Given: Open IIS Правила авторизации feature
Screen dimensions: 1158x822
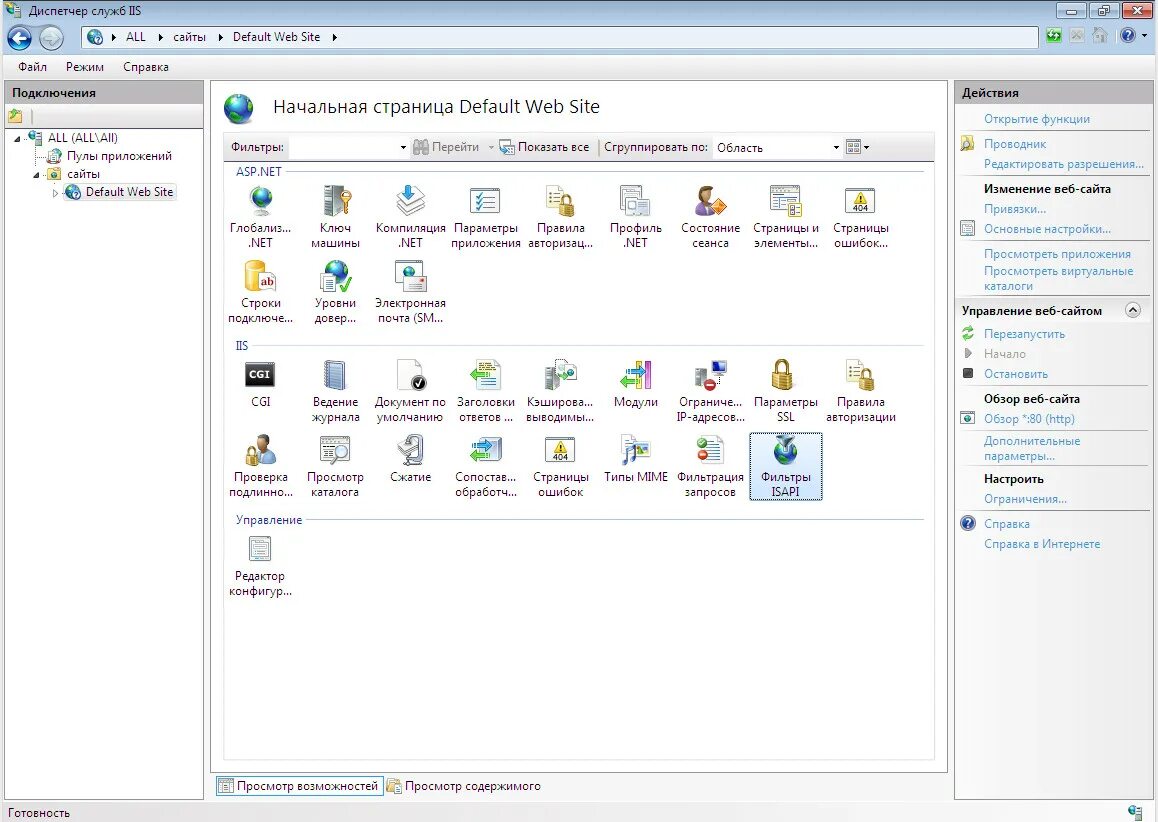Looking at the screenshot, I should pyautogui.click(x=860, y=391).
